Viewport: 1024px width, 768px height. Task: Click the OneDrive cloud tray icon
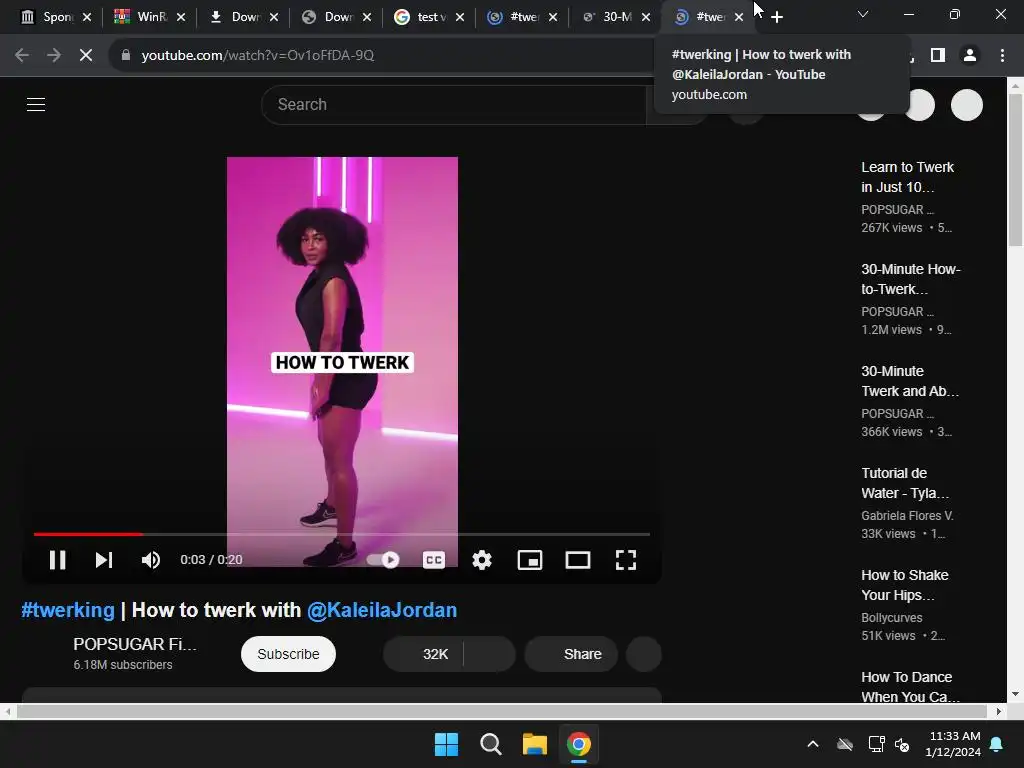pyautogui.click(x=845, y=744)
